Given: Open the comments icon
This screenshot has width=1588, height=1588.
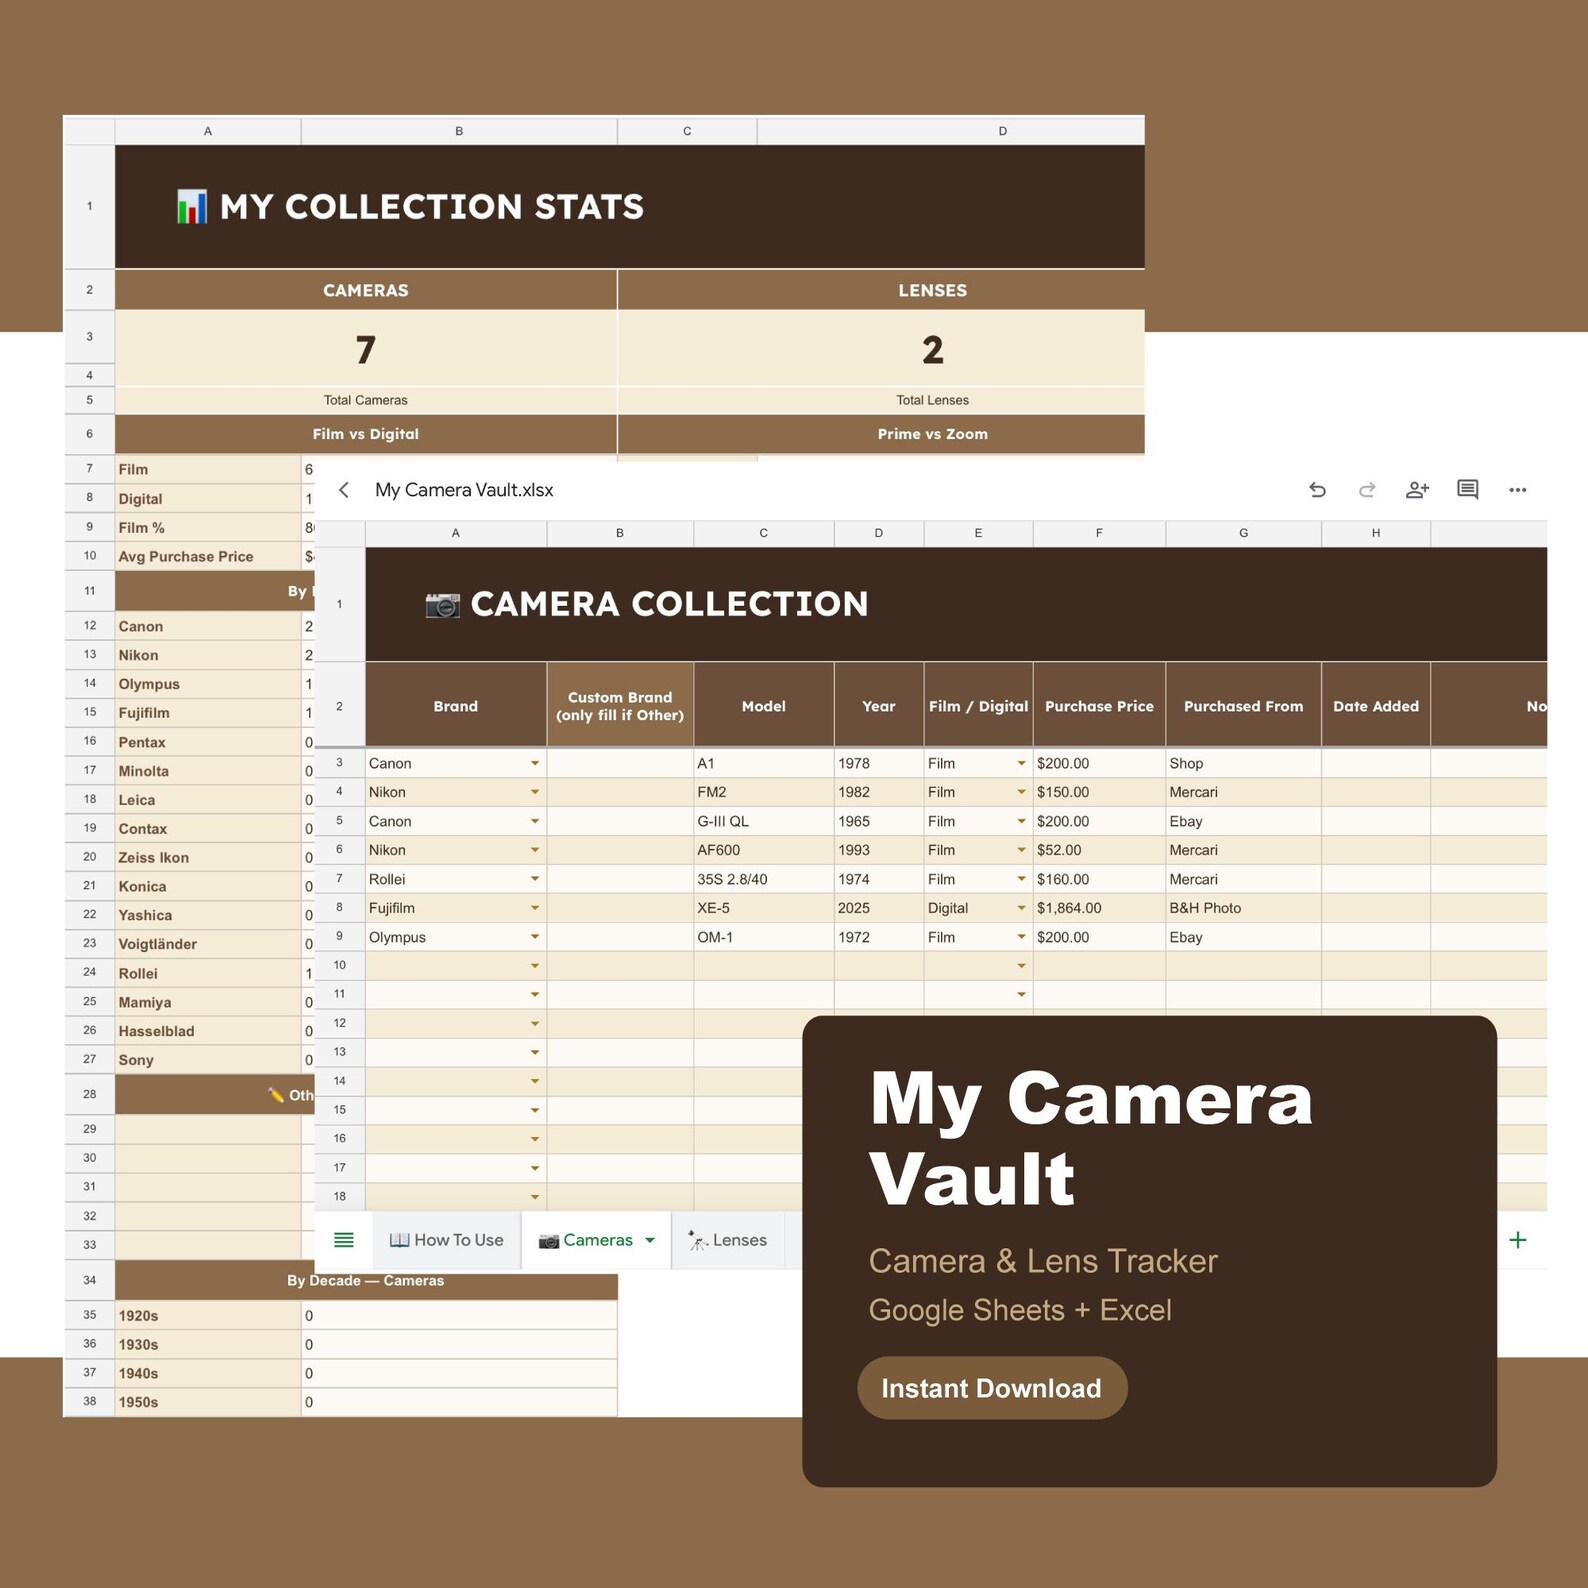Looking at the screenshot, I should click(x=1467, y=490).
